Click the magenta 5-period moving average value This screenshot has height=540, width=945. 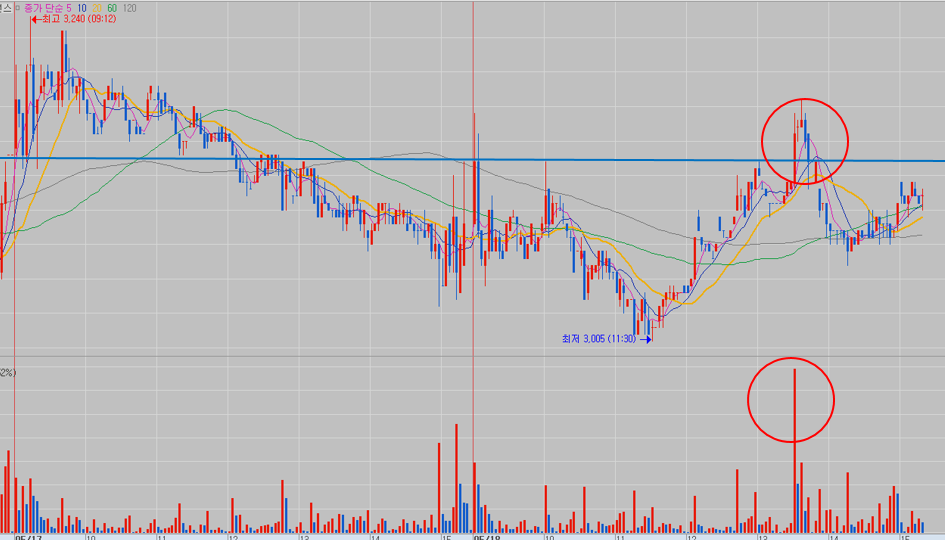point(69,8)
